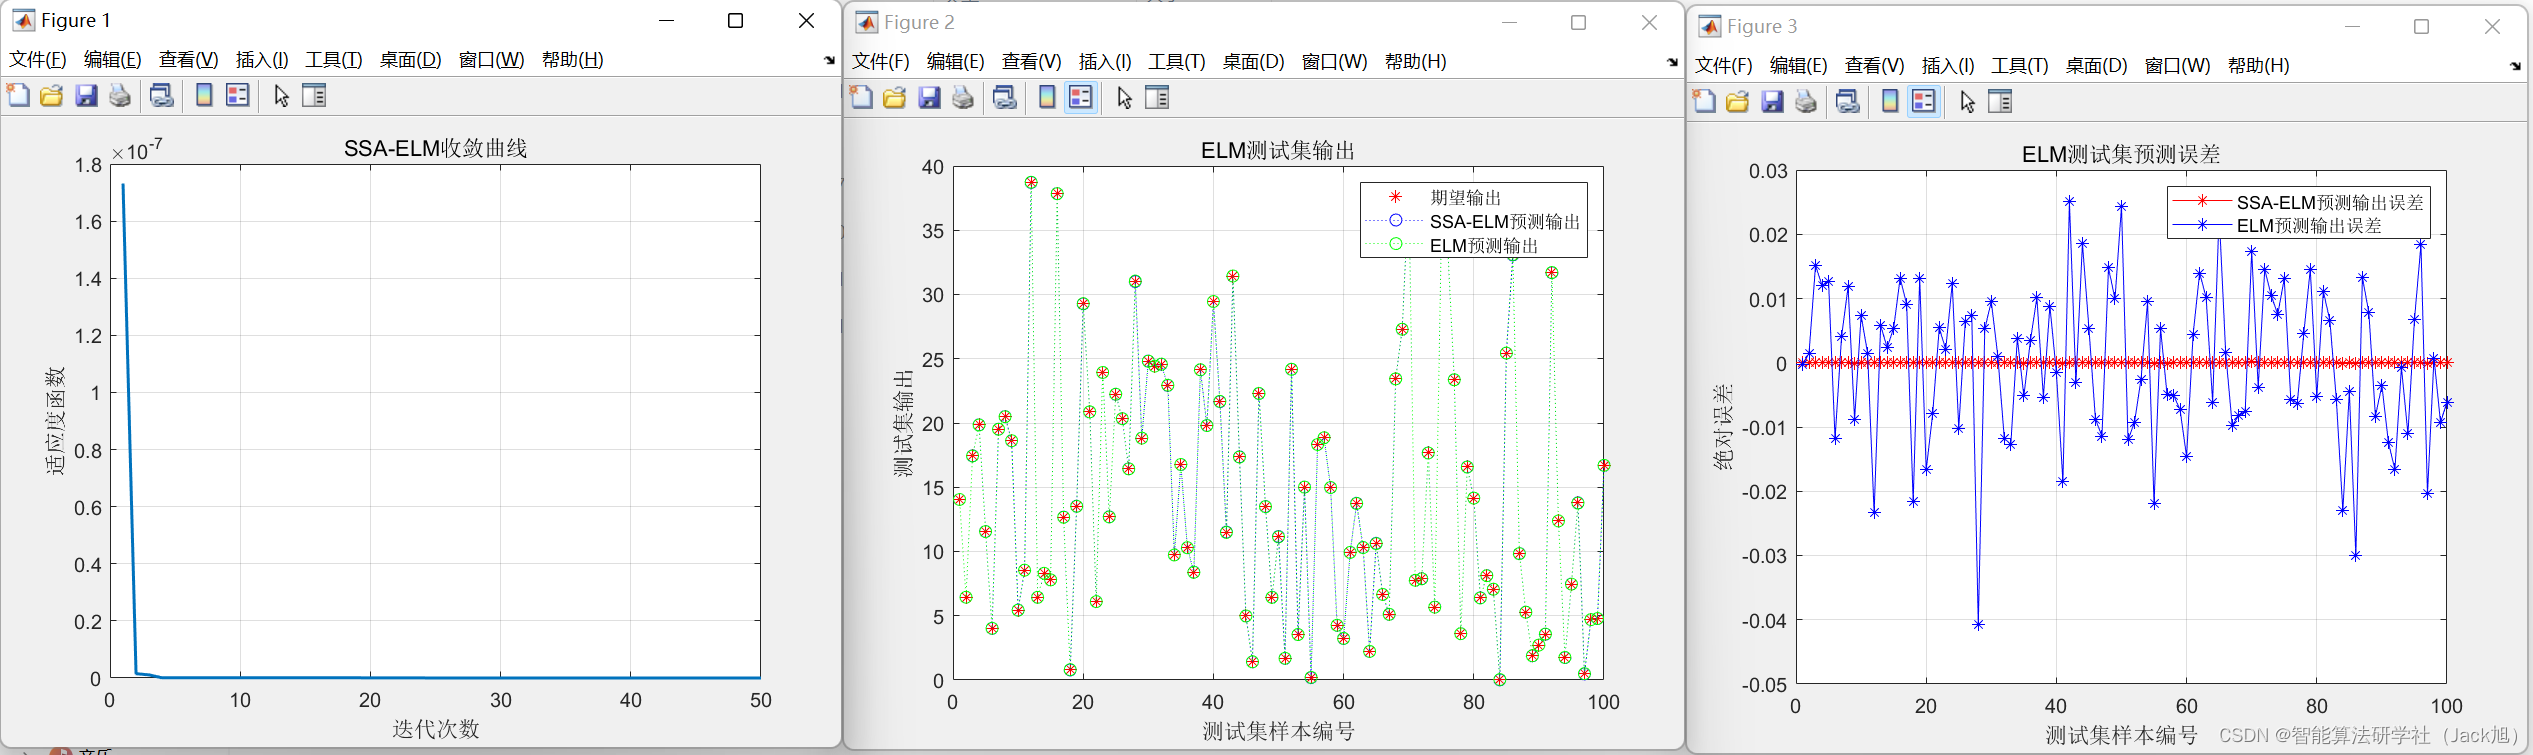This screenshot has height=755, width=2533.
Task: Open 窗口(W) menu in Figure 3
Action: (2178, 66)
